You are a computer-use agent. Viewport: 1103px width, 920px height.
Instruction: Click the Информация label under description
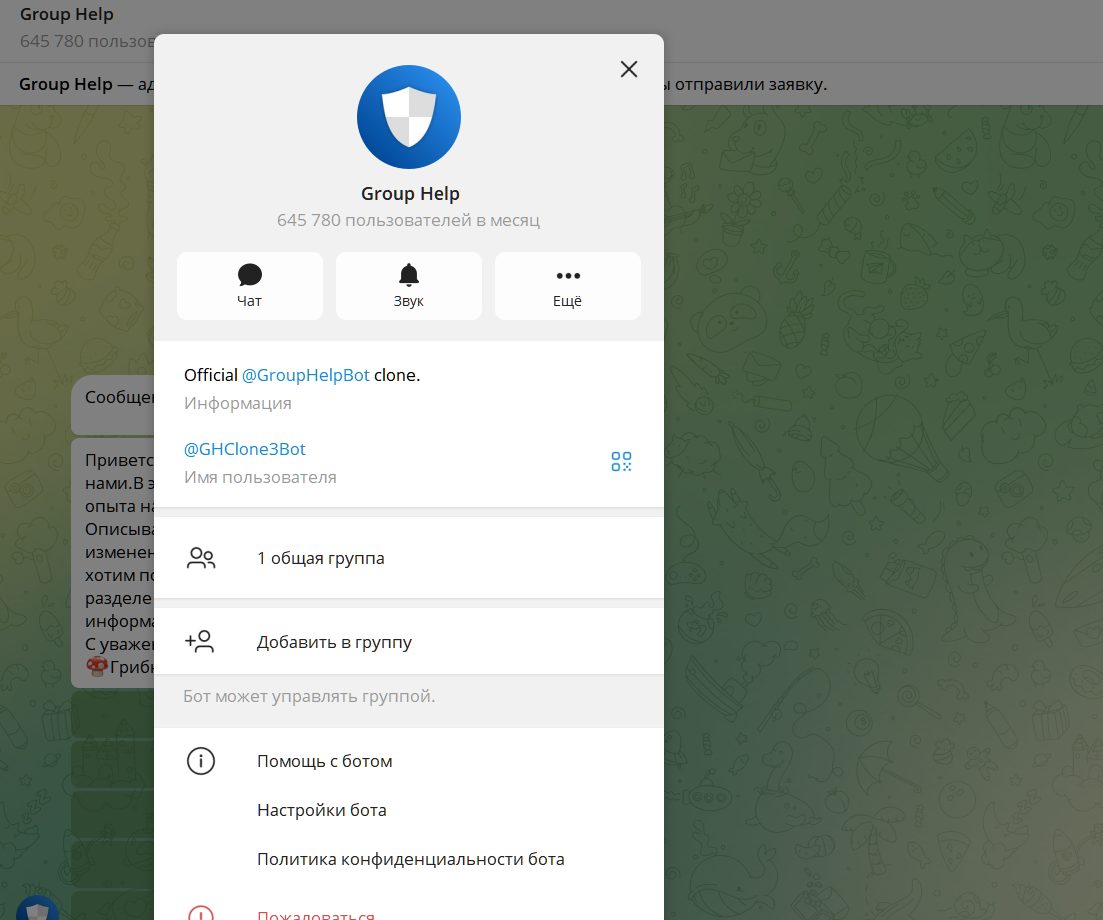pyautogui.click(x=238, y=403)
